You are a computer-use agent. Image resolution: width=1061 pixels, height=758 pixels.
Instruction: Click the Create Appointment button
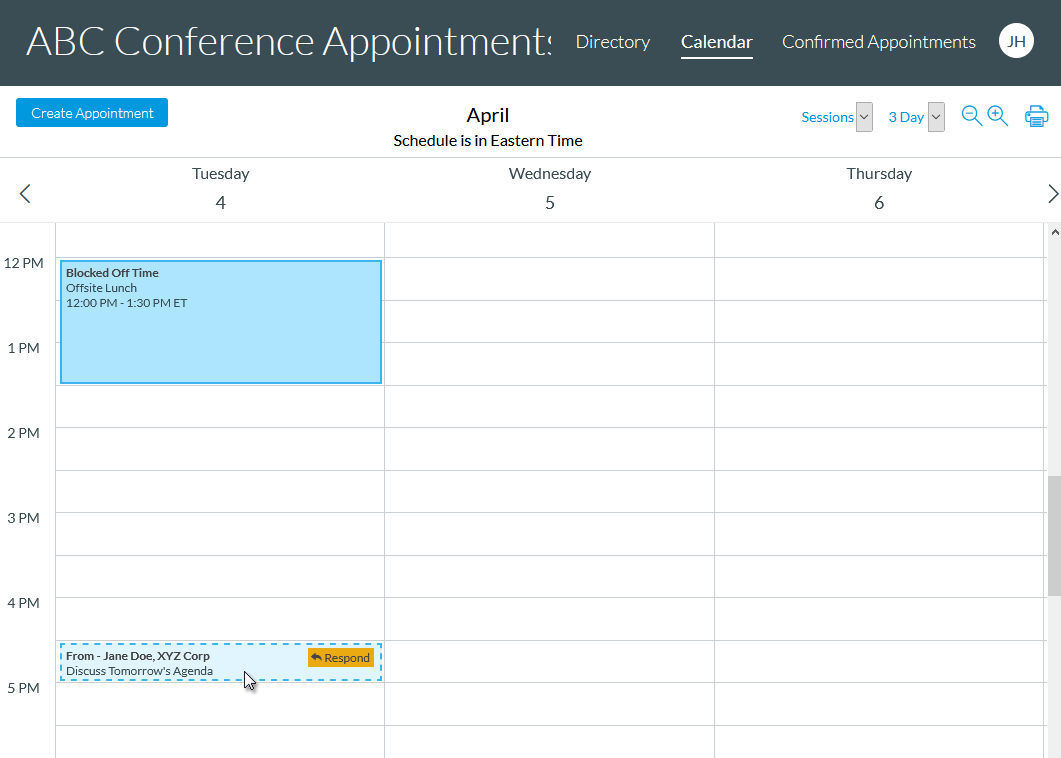[x=91, y=112]
